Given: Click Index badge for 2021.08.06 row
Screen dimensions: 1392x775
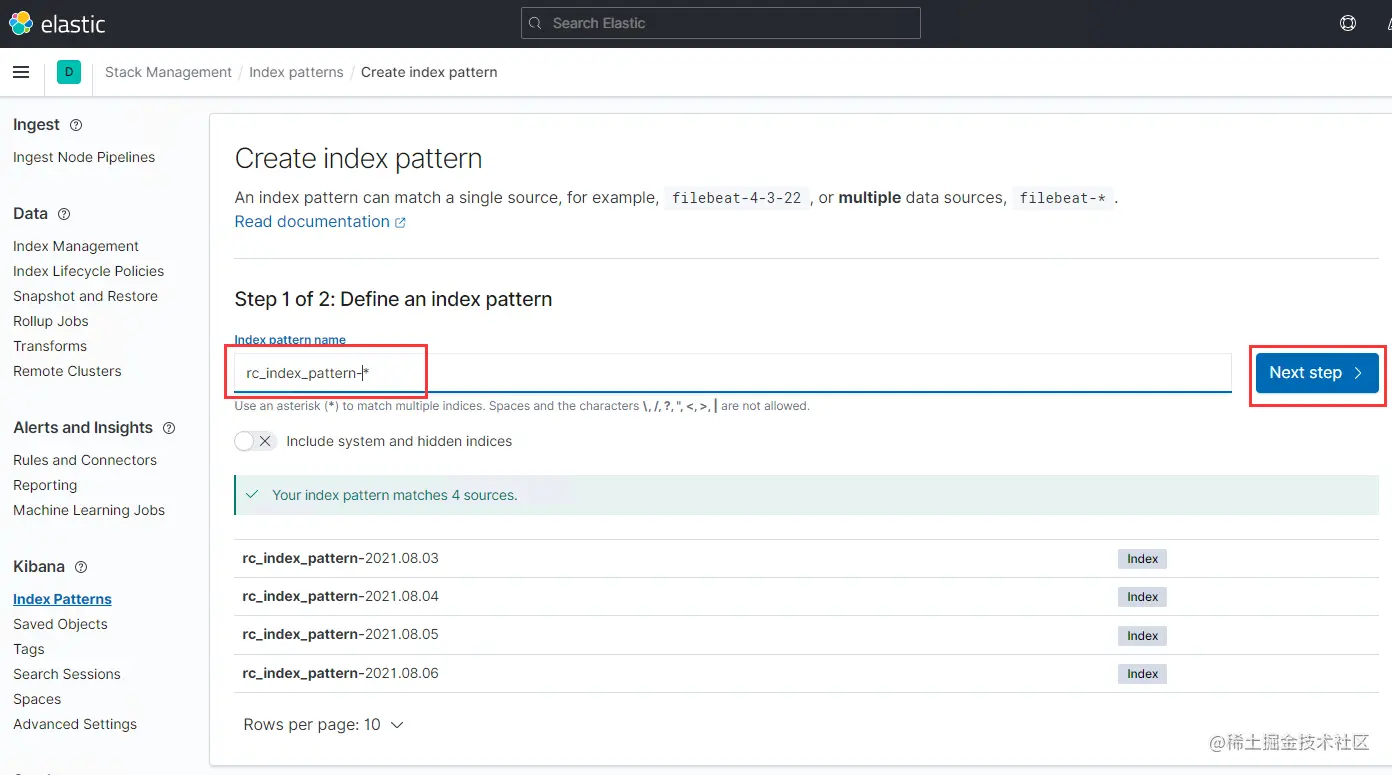Looking at the screenshot, I should tap(1142, 674).
